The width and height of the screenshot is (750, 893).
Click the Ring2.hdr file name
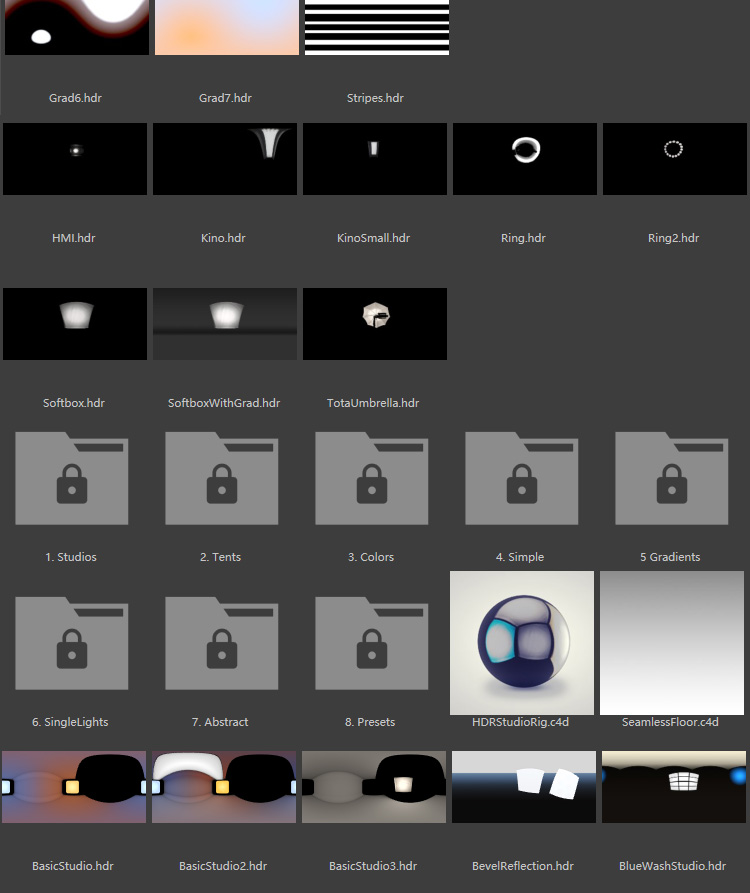pos(673,238)
